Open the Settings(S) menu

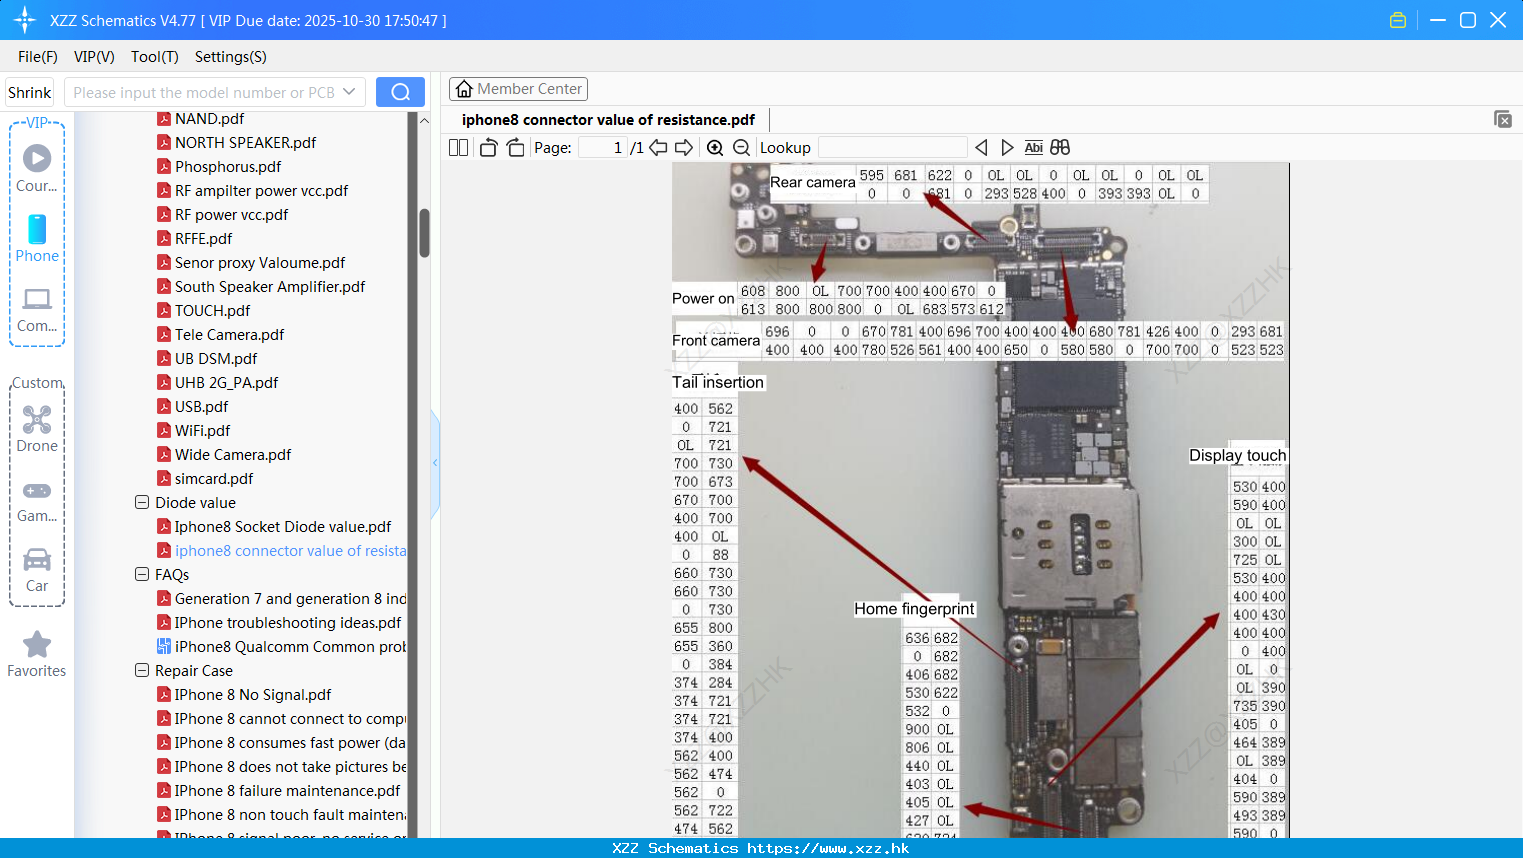point(231,57)
